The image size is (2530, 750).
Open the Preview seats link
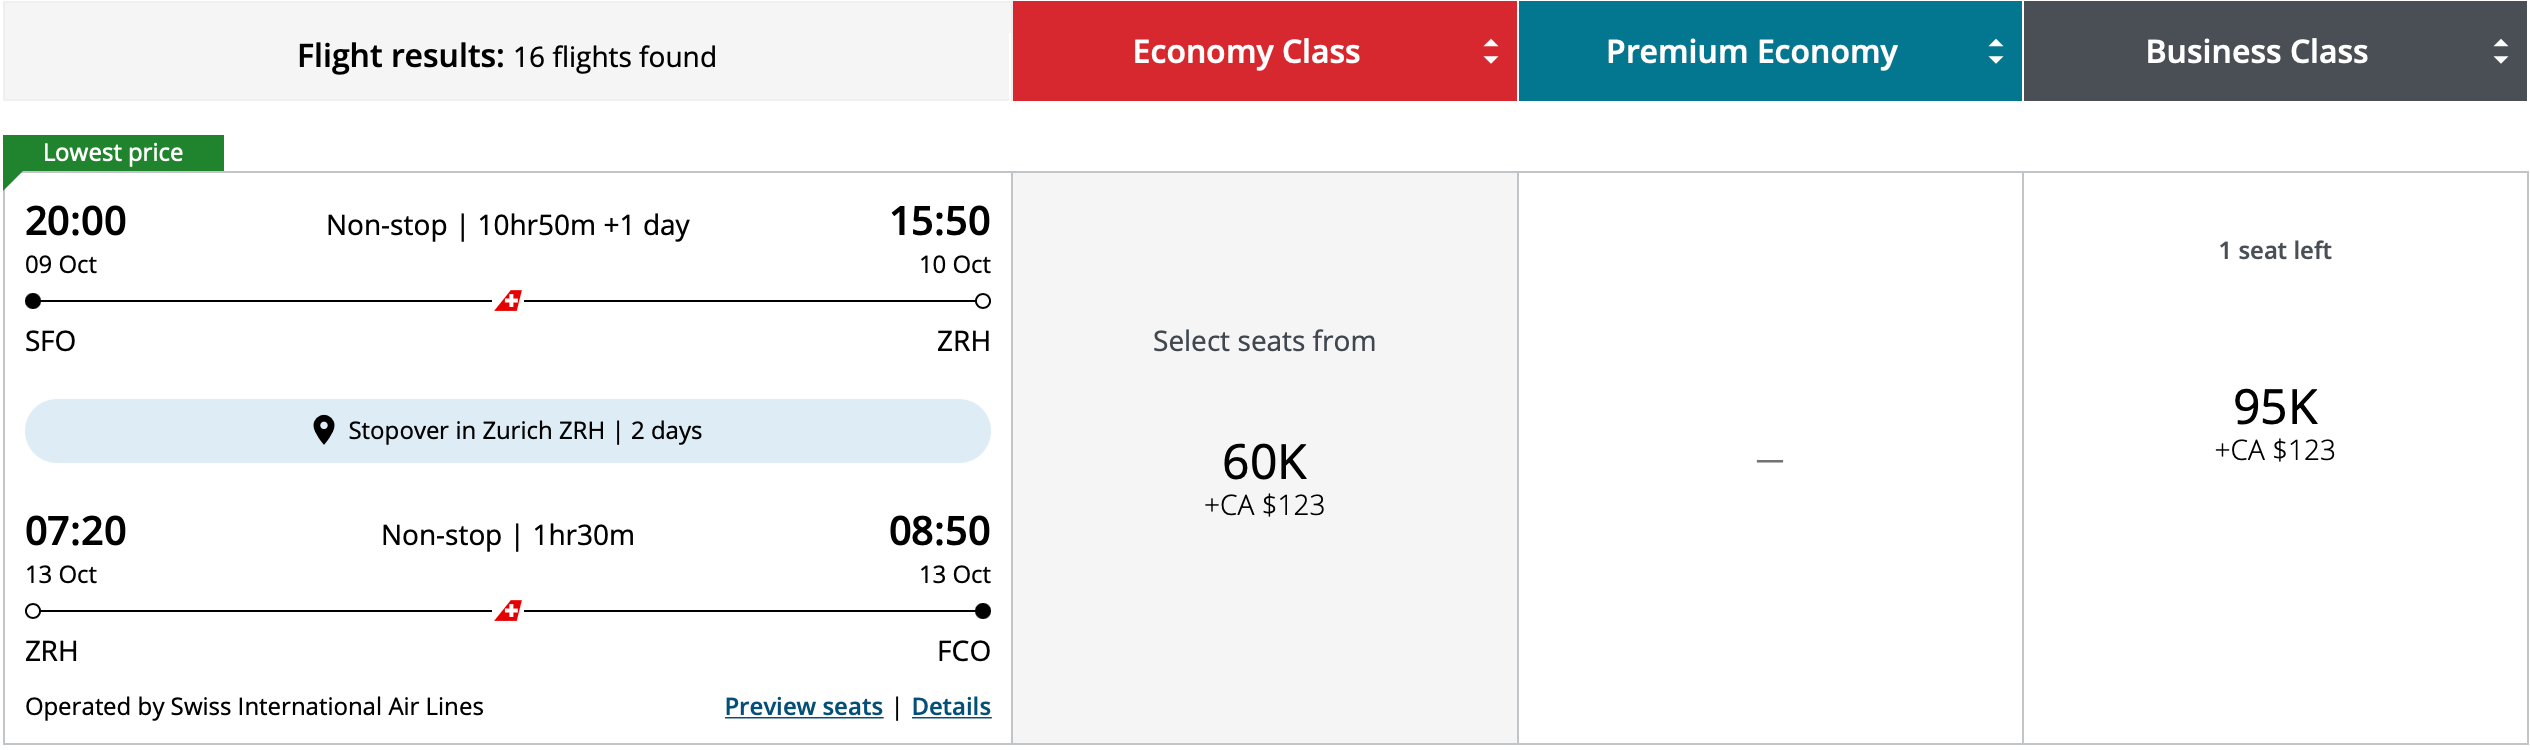pyautogui.click(x=803, y=706)
